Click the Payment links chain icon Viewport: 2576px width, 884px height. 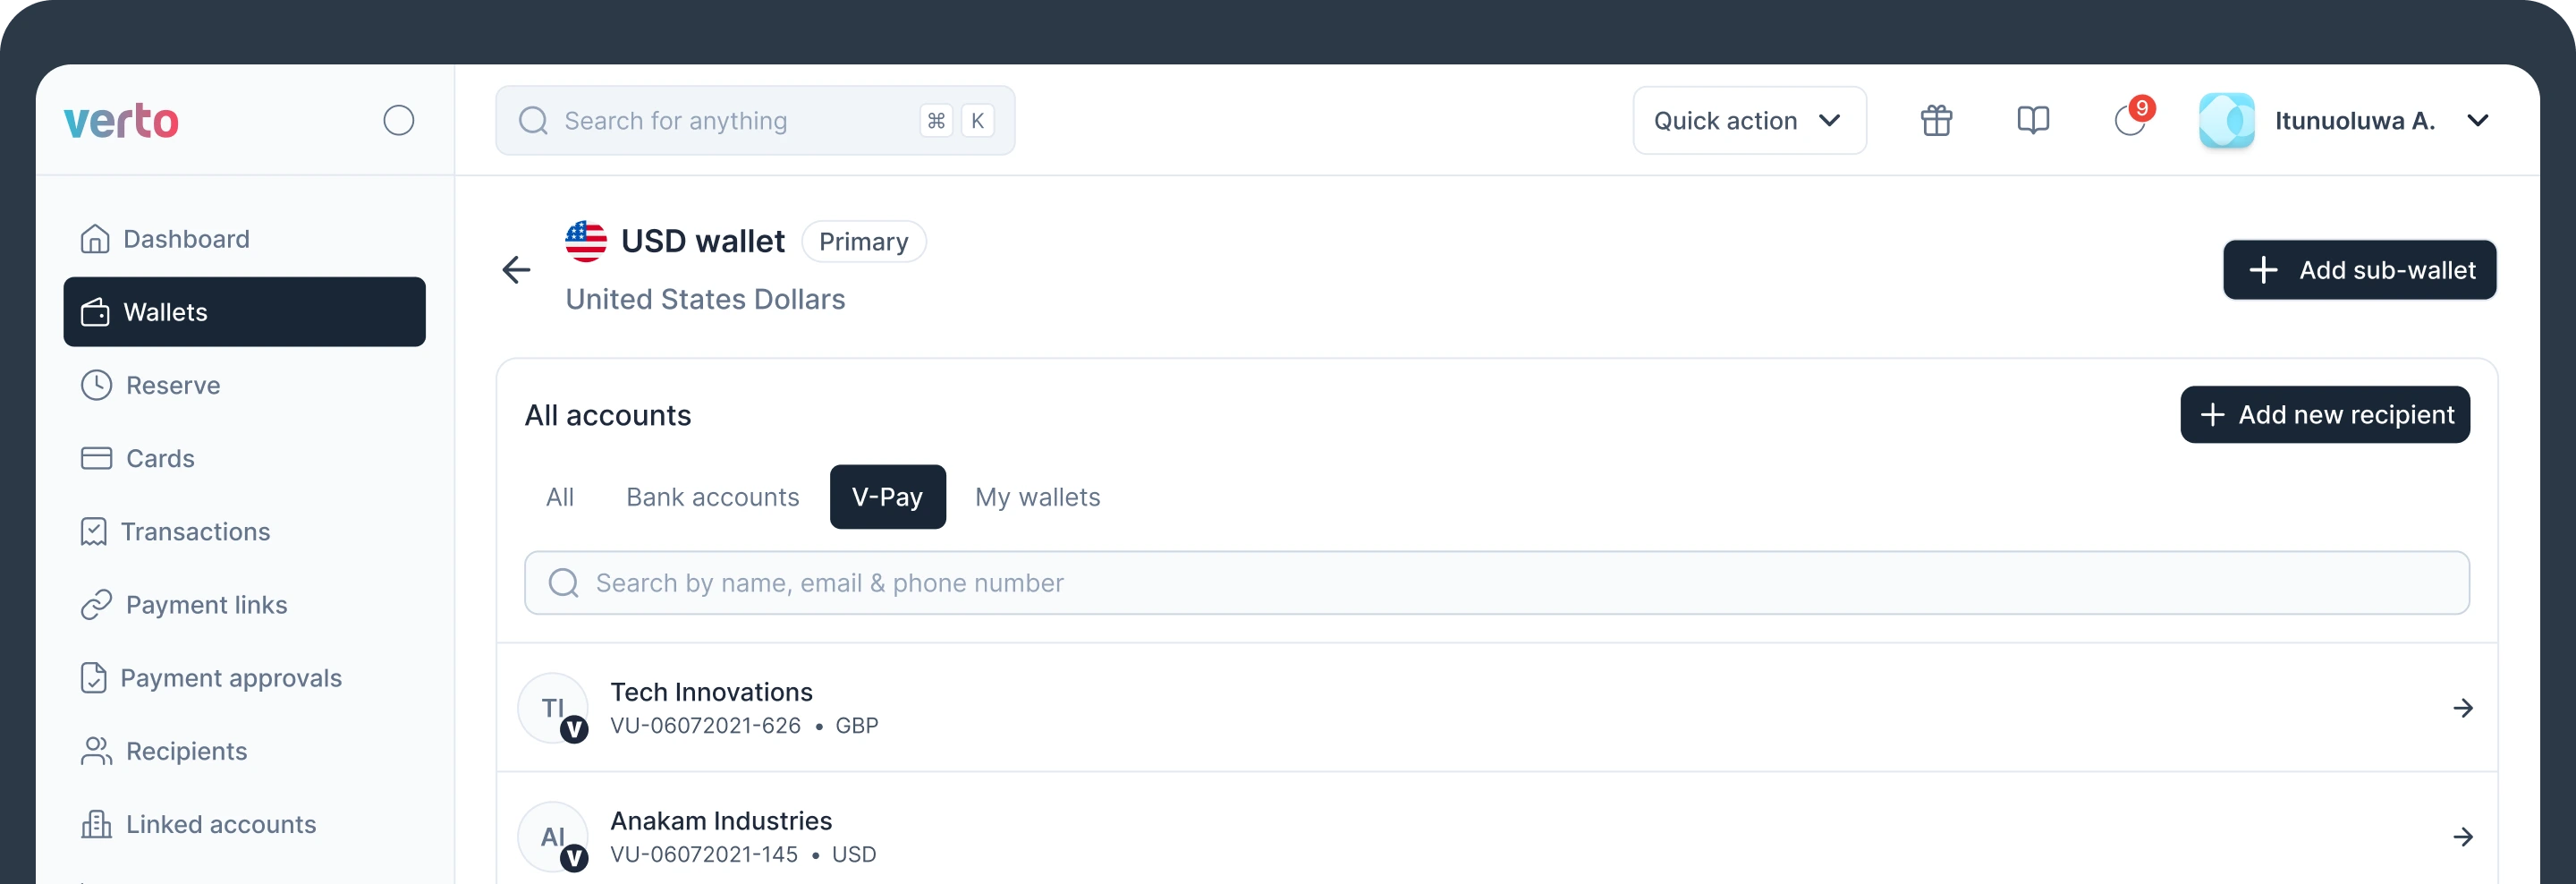pos(96,605)
